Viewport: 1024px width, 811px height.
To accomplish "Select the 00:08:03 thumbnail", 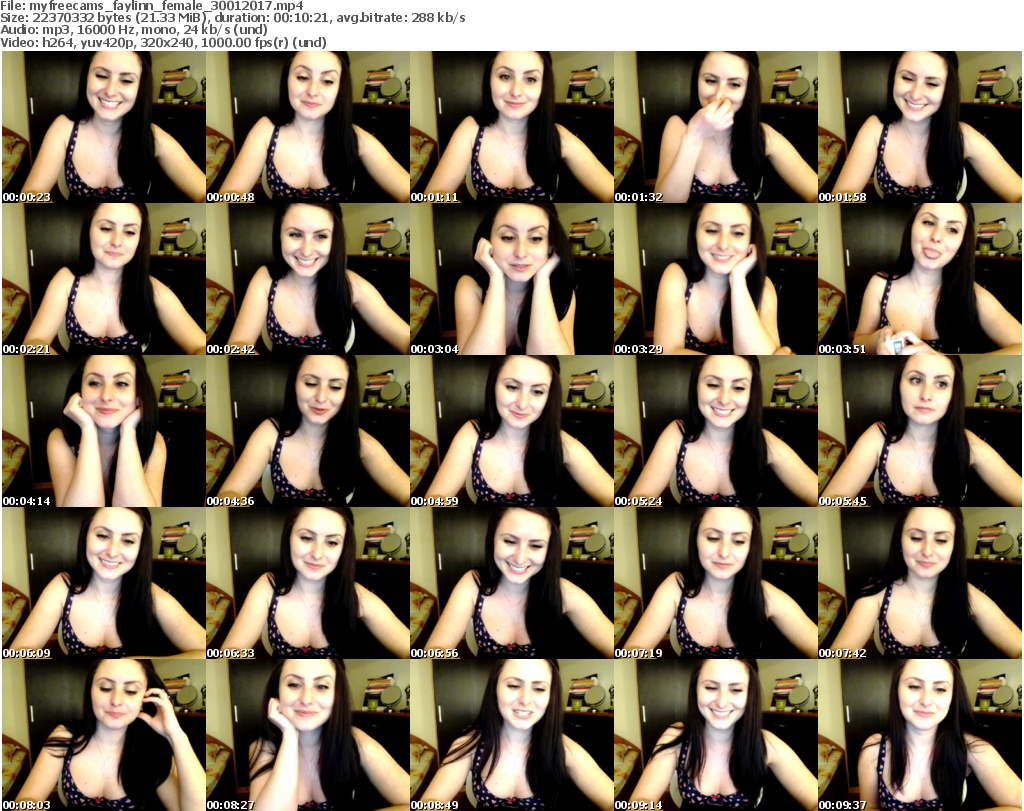I will [x=104, y=735].
